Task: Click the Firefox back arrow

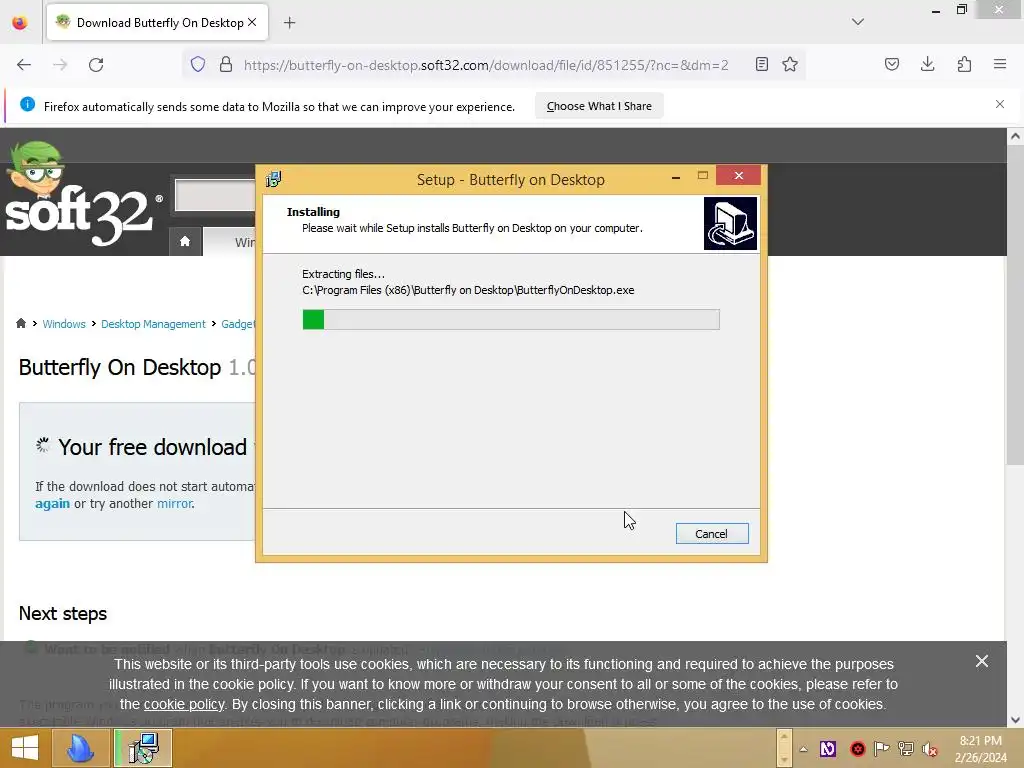Action: [x=24, y=65]
